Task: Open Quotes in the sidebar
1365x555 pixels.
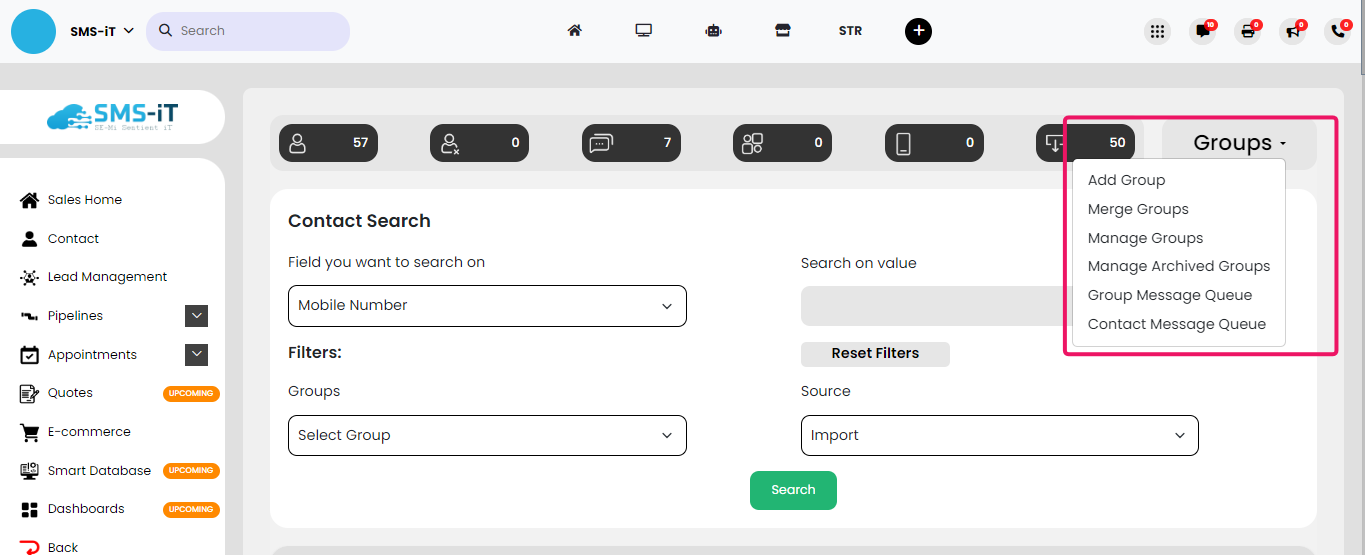Action: tap(70, 393)
